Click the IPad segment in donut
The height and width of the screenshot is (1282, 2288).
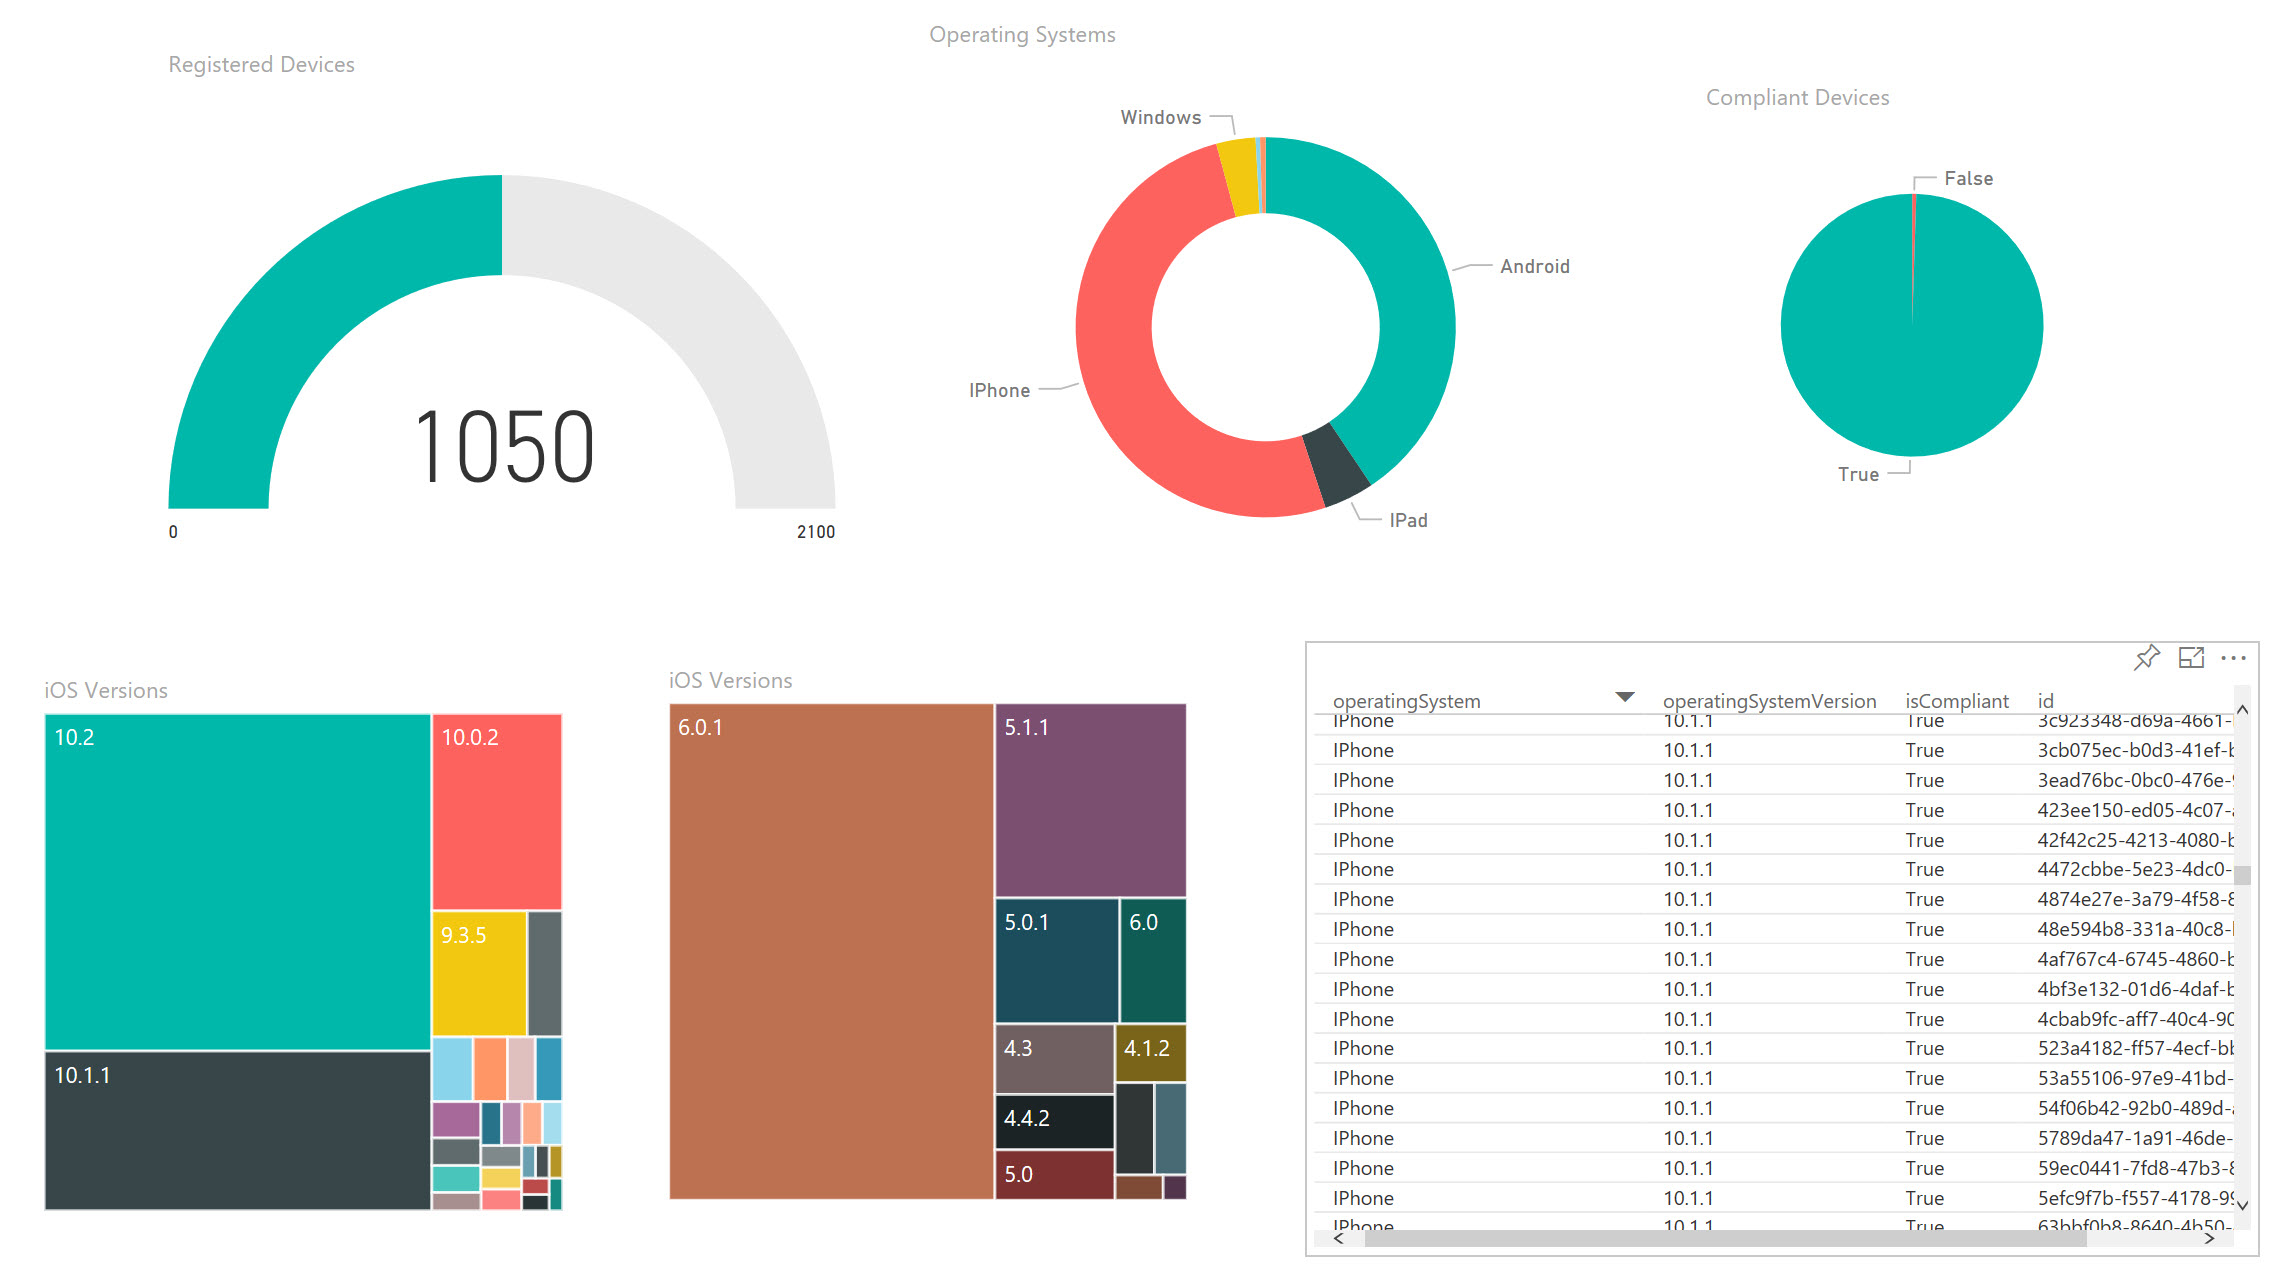tap(1338, 467)
